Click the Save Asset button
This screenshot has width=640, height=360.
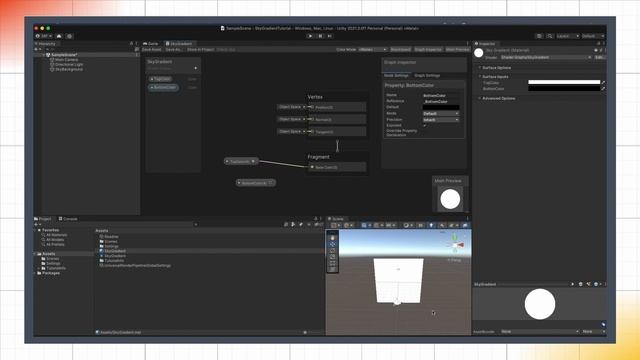(151, 49)
